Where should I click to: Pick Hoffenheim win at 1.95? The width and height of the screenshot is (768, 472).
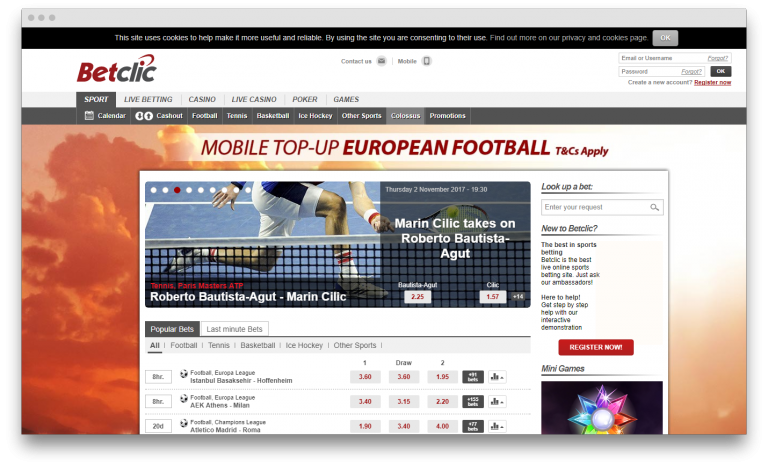coord(442,377)
